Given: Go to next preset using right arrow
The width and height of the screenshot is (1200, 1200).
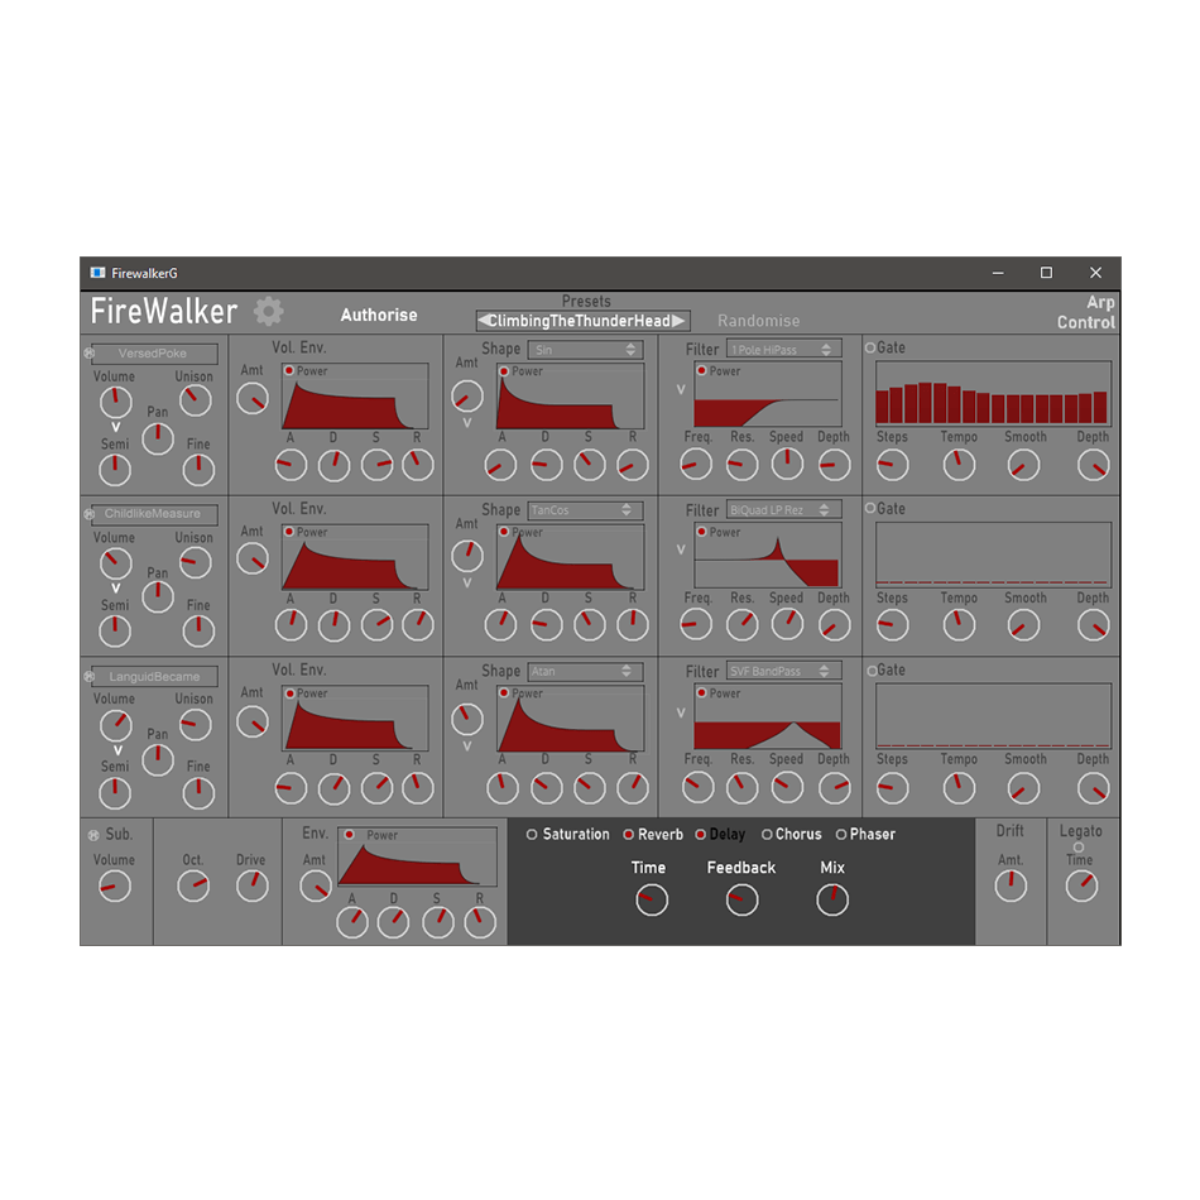Looking at the screenshot, I should coord(679,321).
